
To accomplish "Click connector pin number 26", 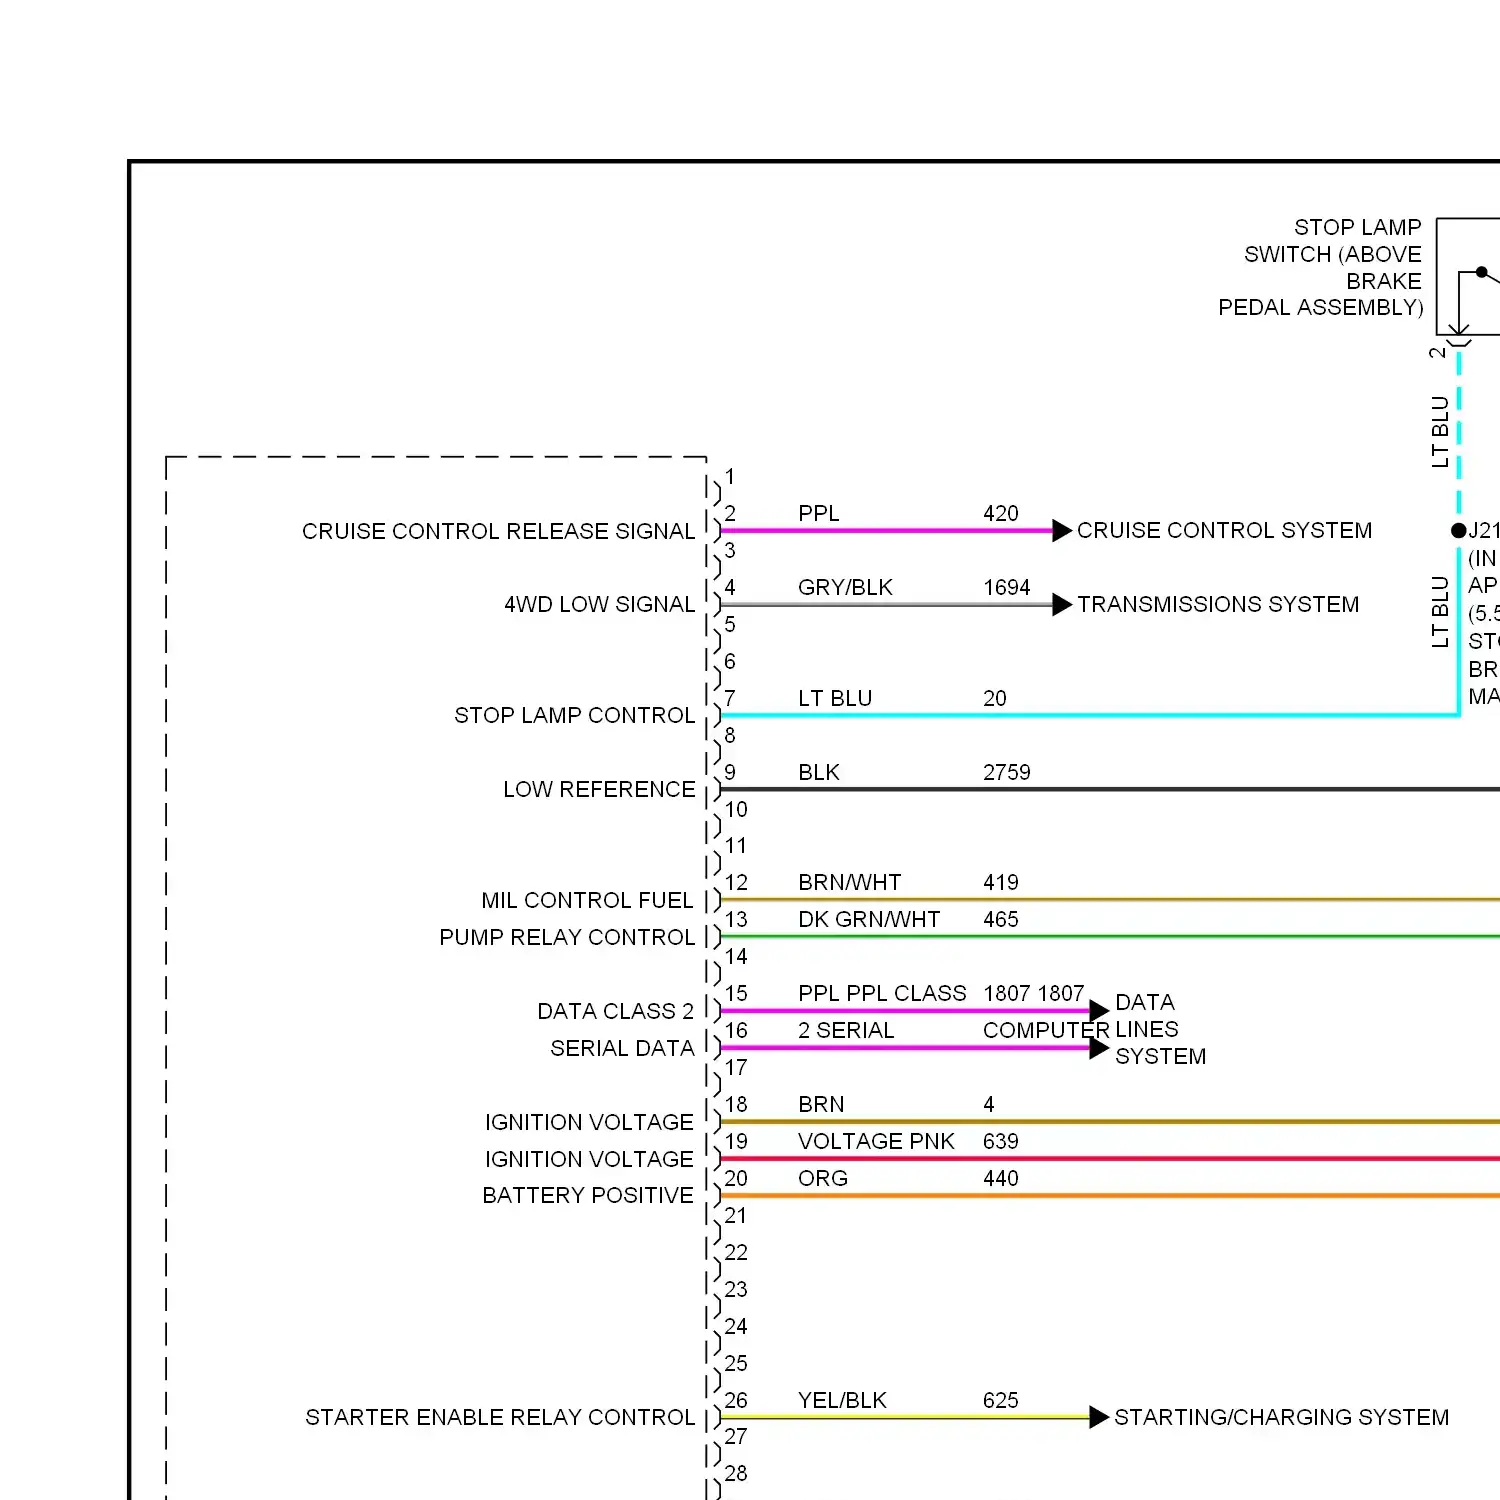I will pos(736,1400).
